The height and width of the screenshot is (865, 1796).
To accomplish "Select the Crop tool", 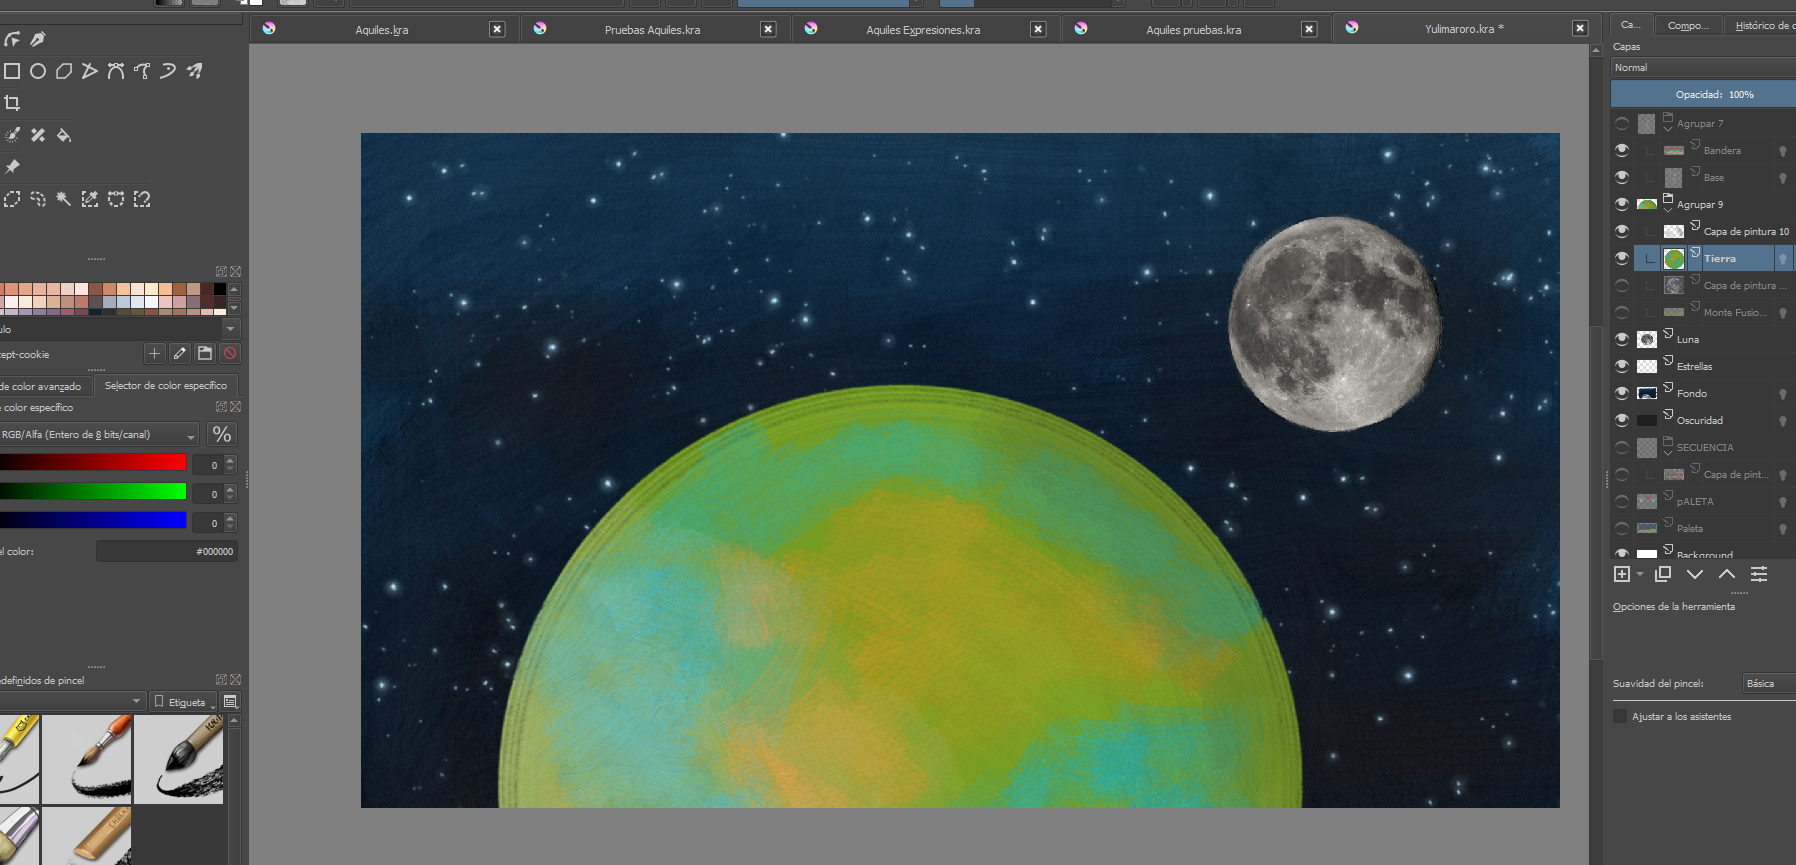I will click(x=12, y=103).
